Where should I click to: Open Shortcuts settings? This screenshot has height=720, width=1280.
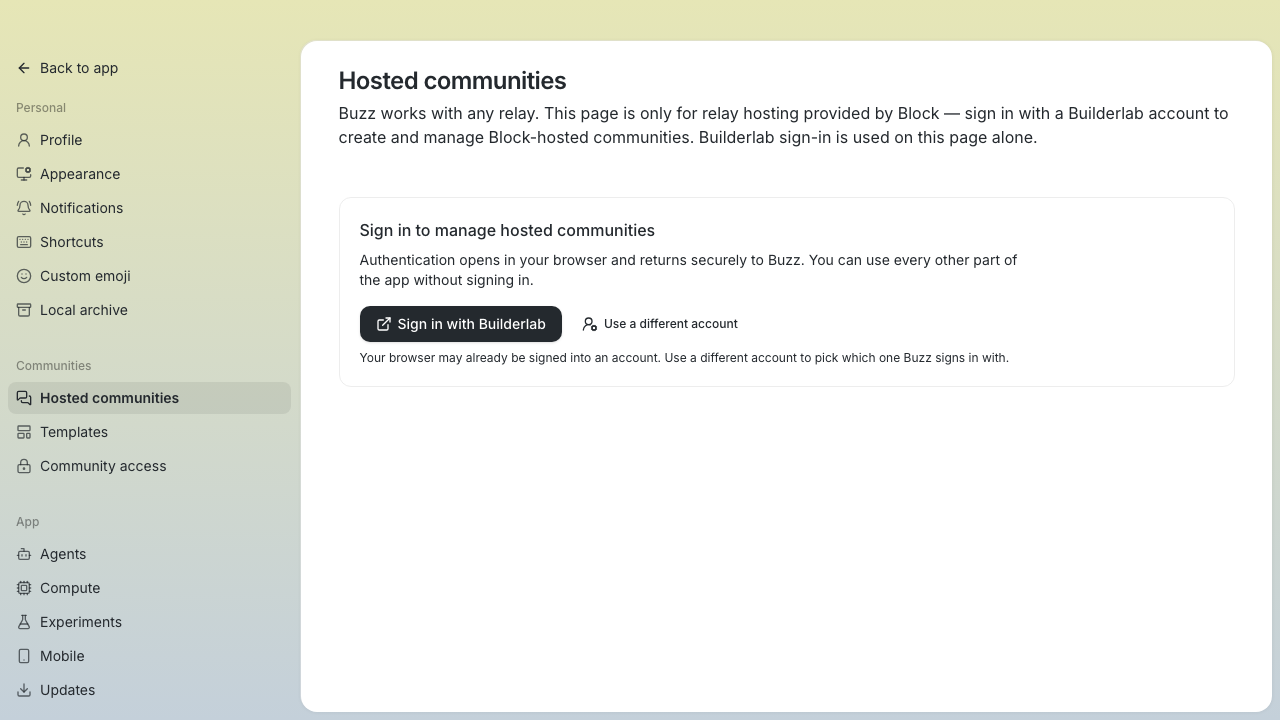click(x=149, y=242)
